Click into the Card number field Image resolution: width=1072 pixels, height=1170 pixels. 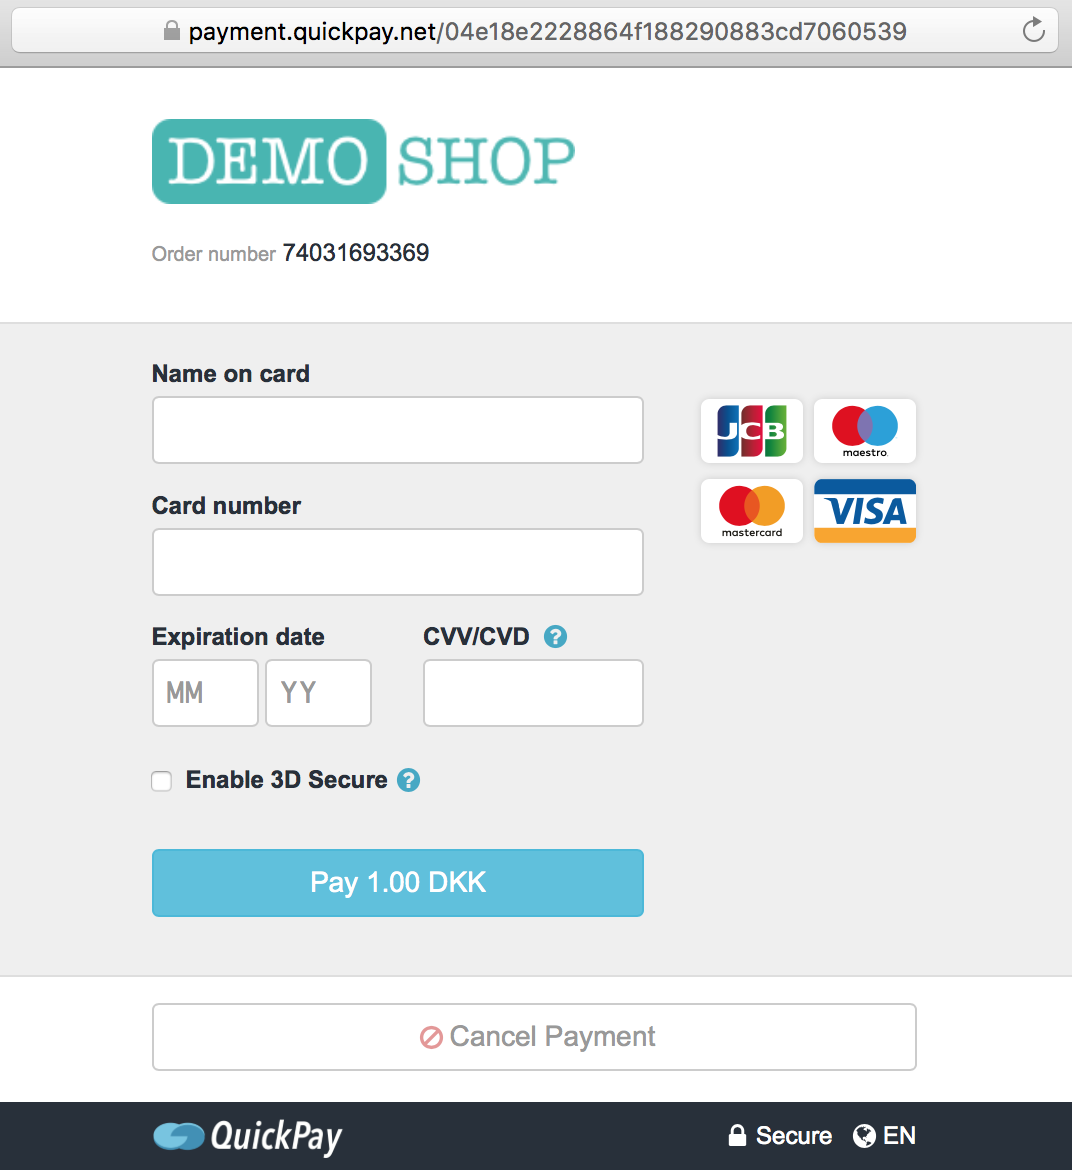pyautogui.click(x=398, y=562)
